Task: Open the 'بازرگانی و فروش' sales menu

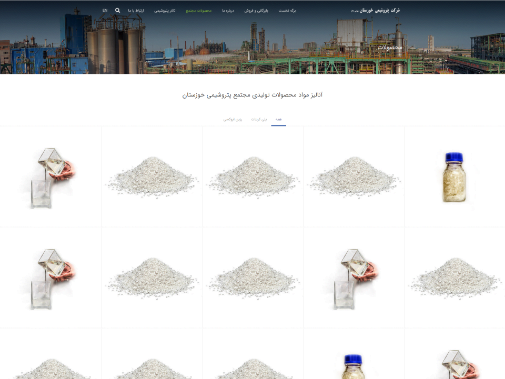Action: pos(256,11)
